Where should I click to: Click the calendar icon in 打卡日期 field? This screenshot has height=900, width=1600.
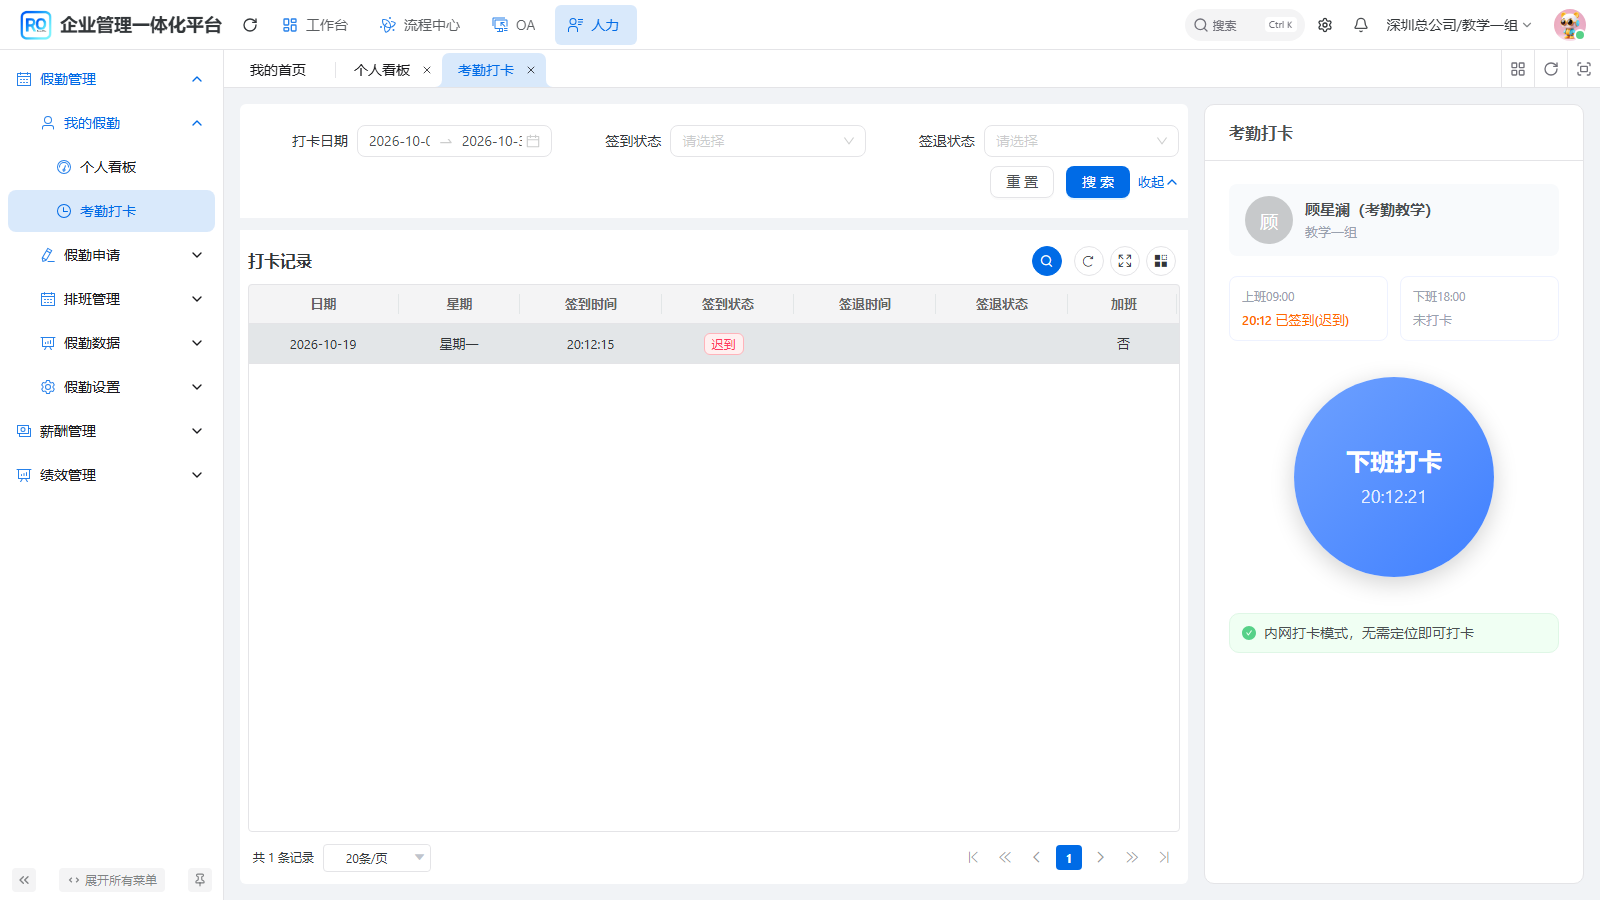click(533, 141)
